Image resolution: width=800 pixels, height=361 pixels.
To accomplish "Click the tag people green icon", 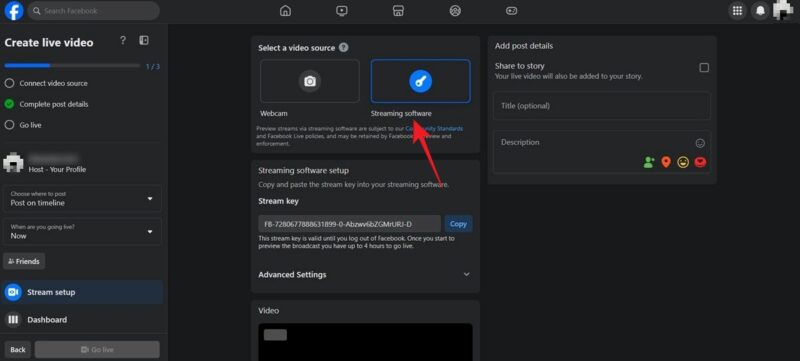I will click(648, 162).
